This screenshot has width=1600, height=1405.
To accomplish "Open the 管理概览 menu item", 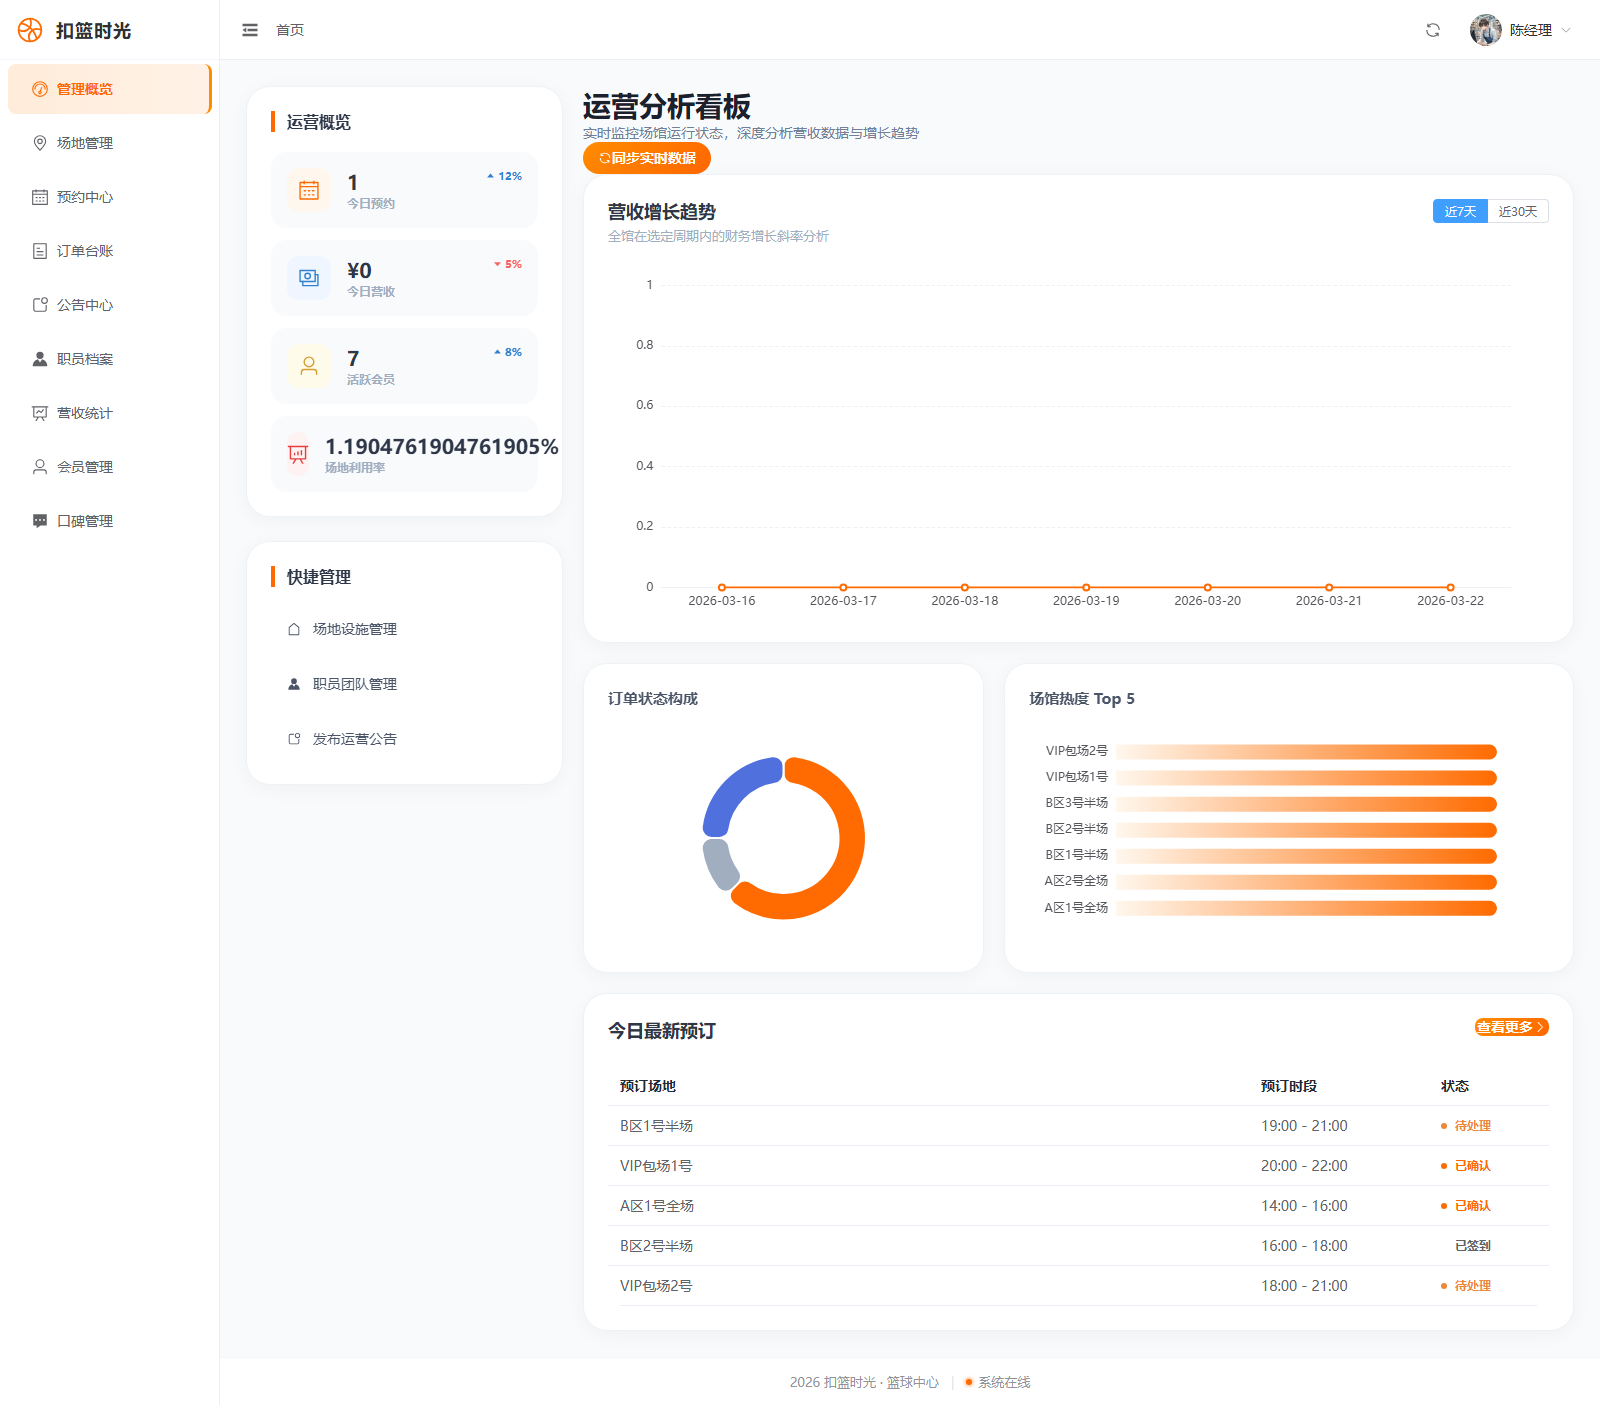I will pos(109,89).
